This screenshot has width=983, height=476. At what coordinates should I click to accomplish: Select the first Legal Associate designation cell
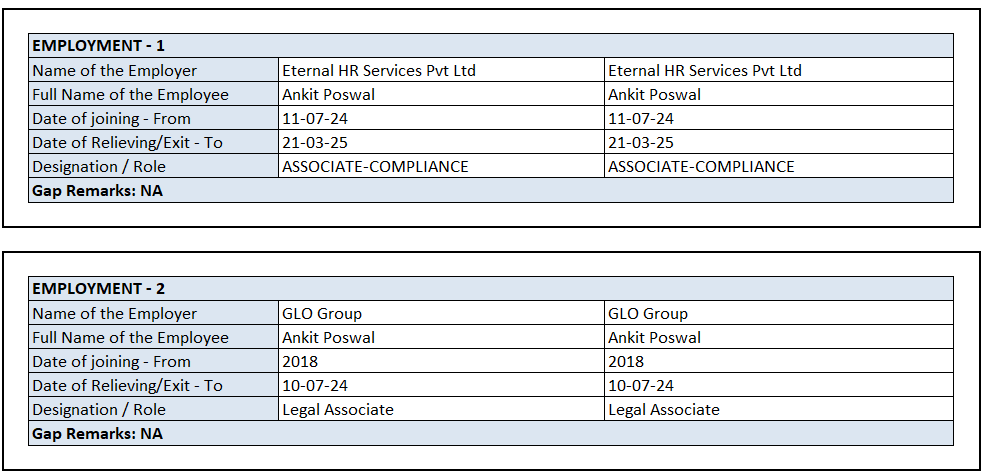pyautogui.click(x=338, y=410)
